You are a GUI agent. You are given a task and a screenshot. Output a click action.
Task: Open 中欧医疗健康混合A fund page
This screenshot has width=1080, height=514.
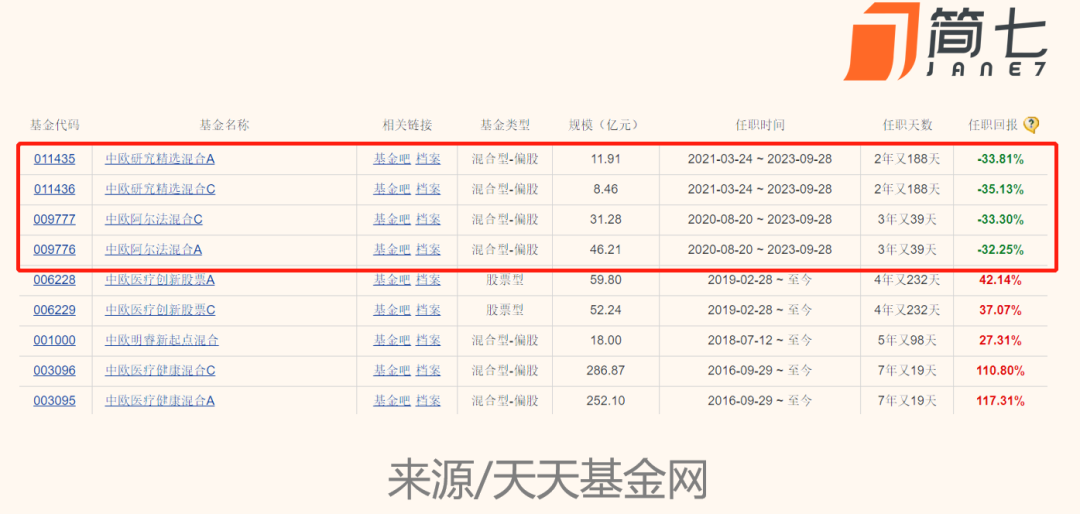coord(160,401)
